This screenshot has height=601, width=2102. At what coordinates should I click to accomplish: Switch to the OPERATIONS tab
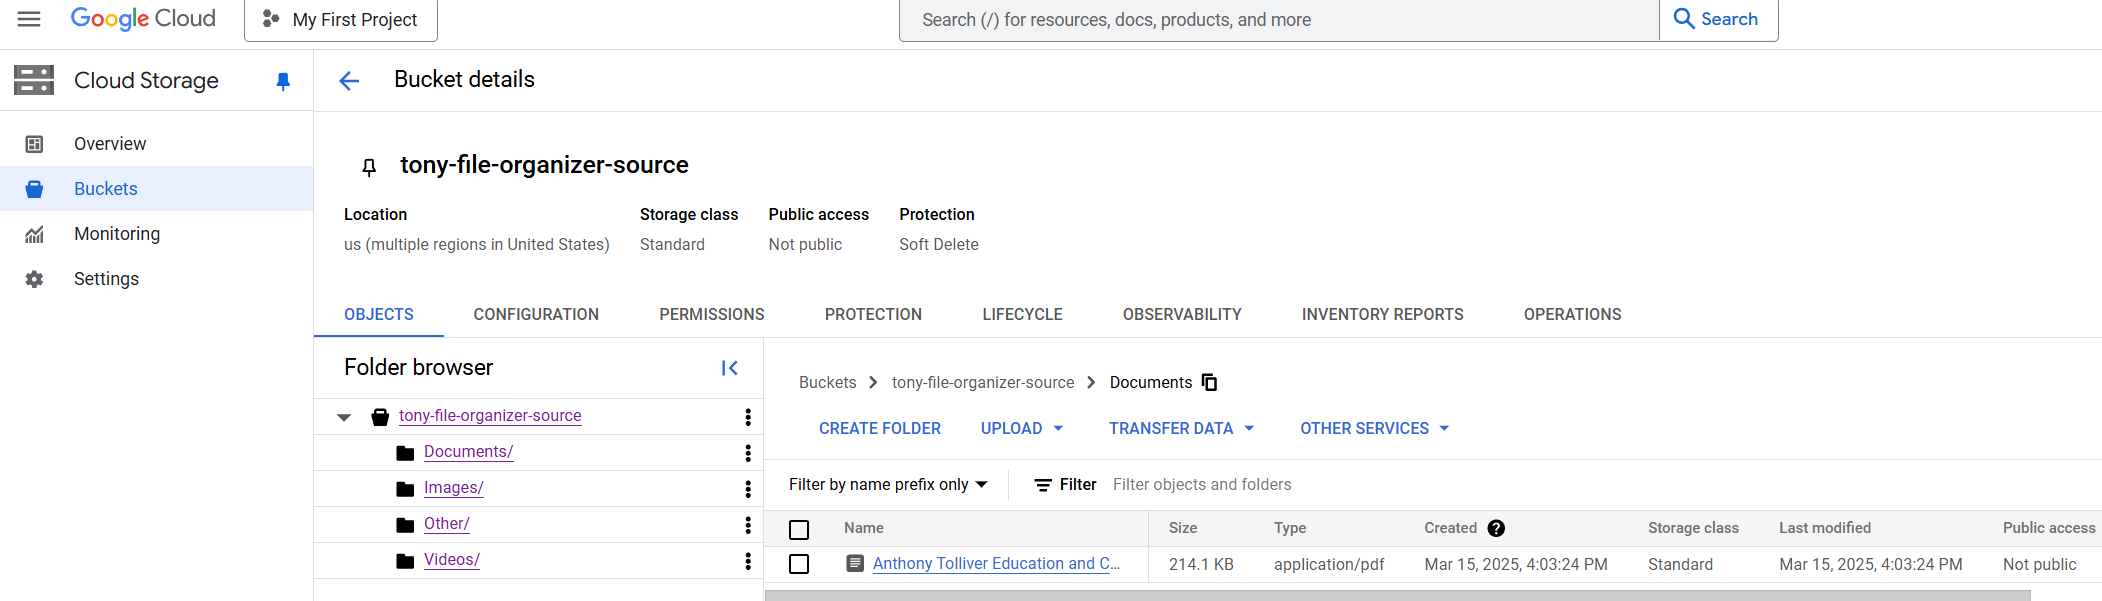(x=1572, y=314)
